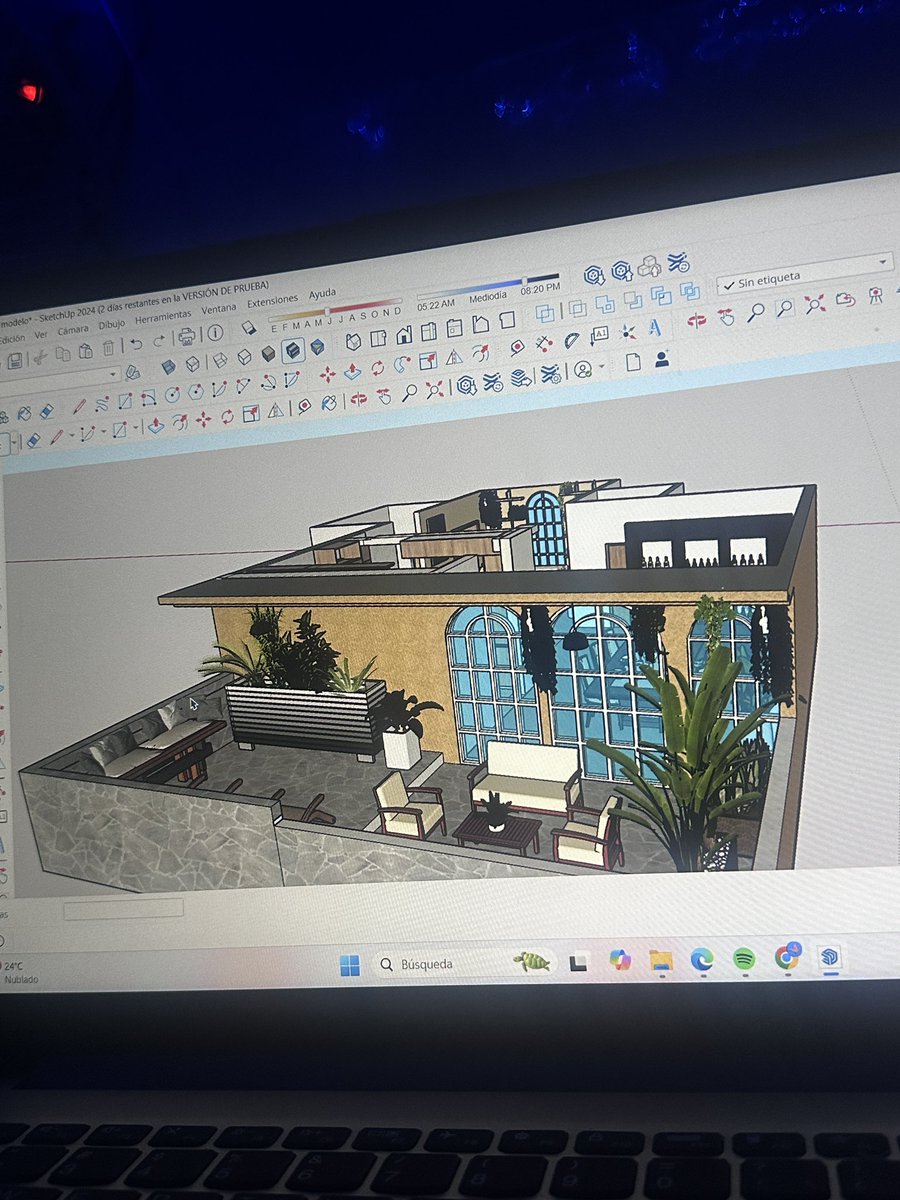Click the measurements input box
900x1200 pixels.
(123, 908)
